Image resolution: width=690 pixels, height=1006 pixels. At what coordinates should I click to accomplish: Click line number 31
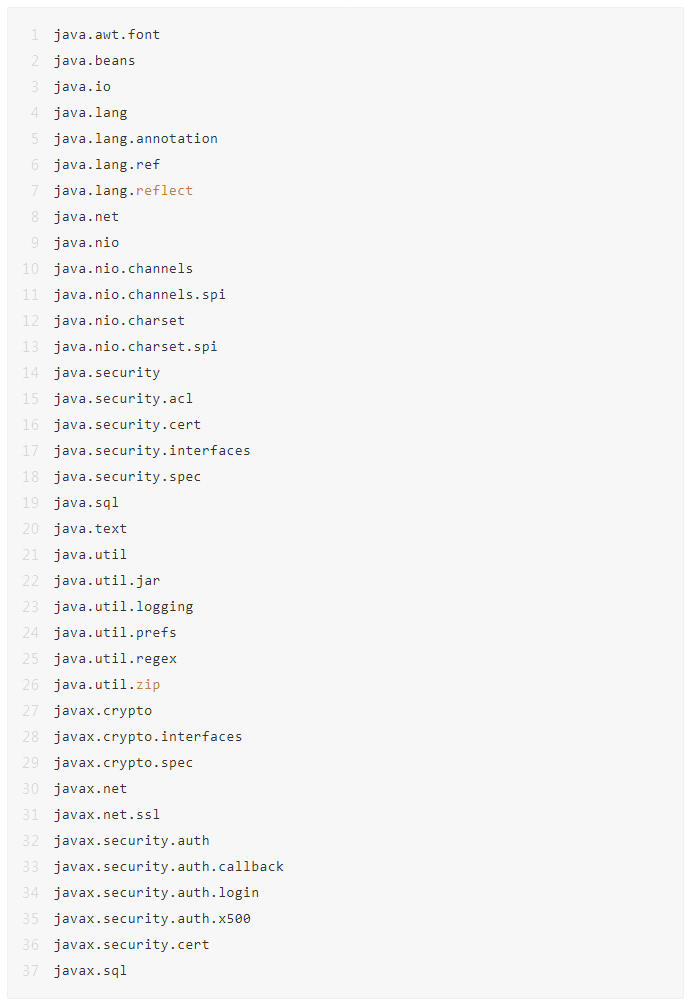pos(30,815)
